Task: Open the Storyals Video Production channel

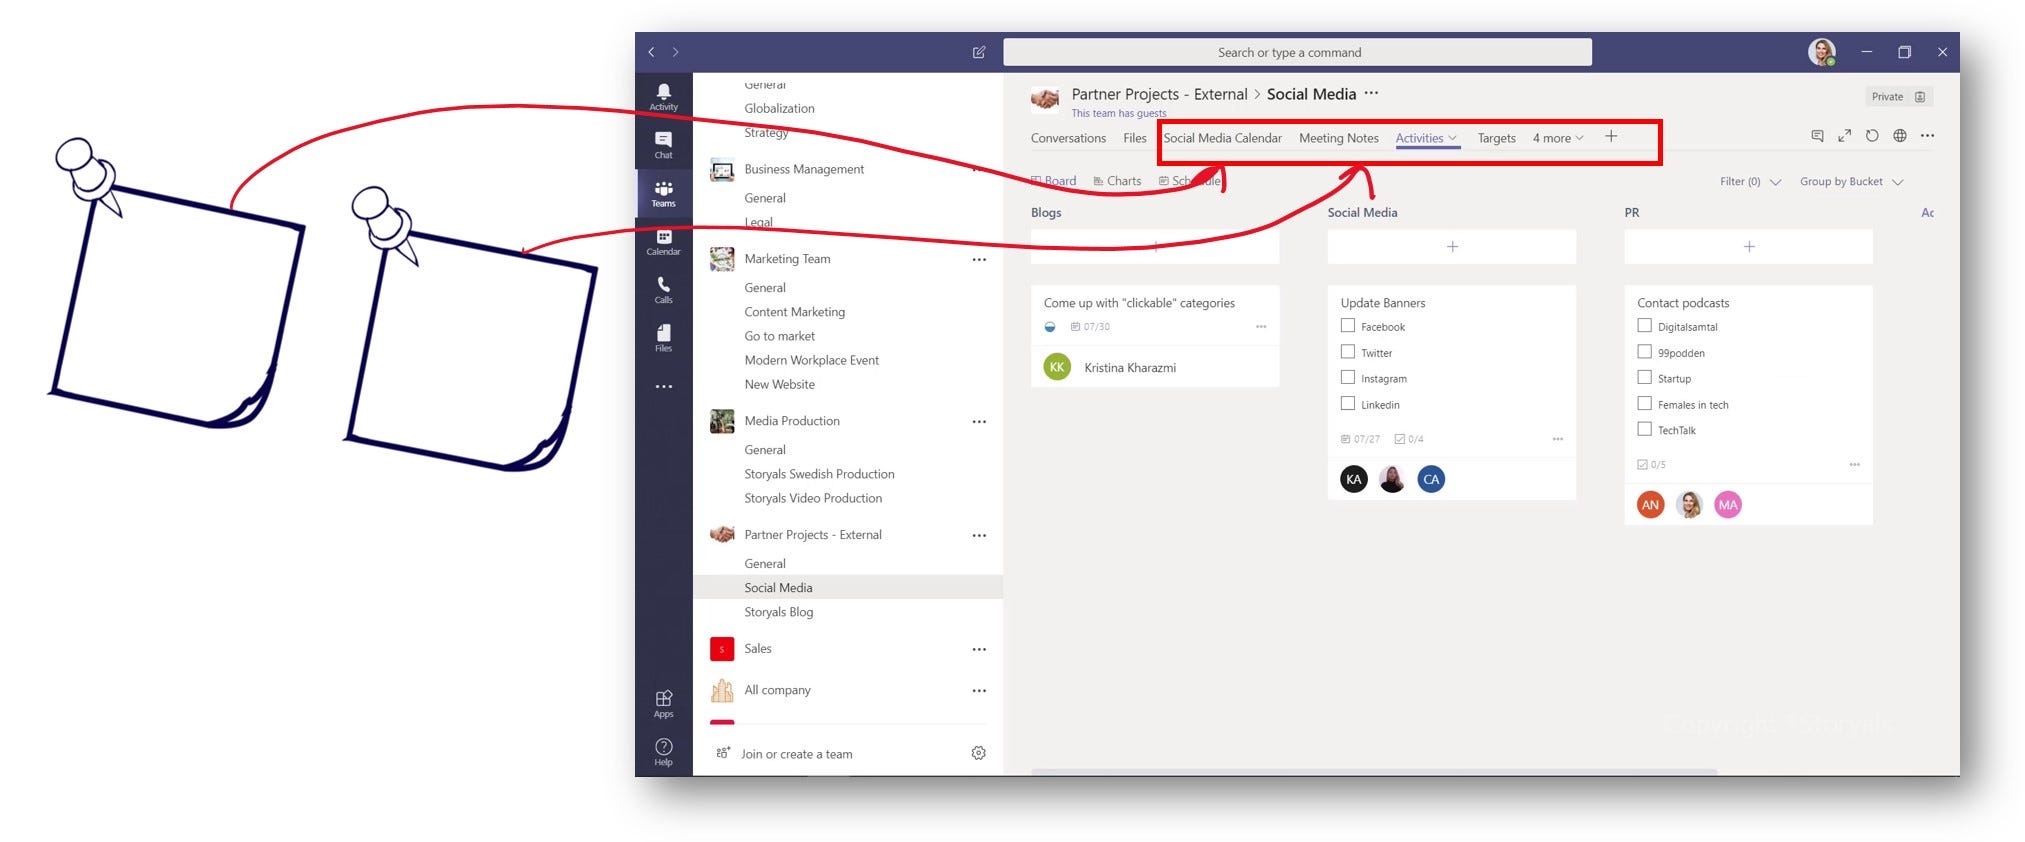Action: tap(812, 498)
